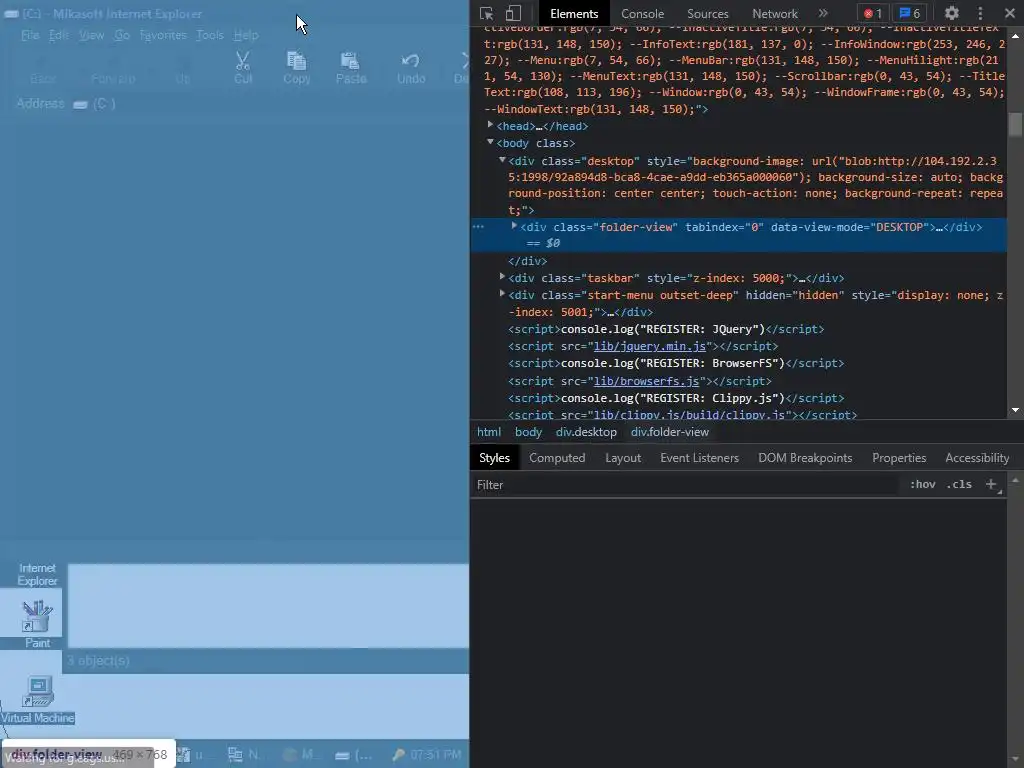Open the lib/jquery.min.js link
This screenshot has width=1024, height=768.
pyautogui.click(x=649, y=346)
